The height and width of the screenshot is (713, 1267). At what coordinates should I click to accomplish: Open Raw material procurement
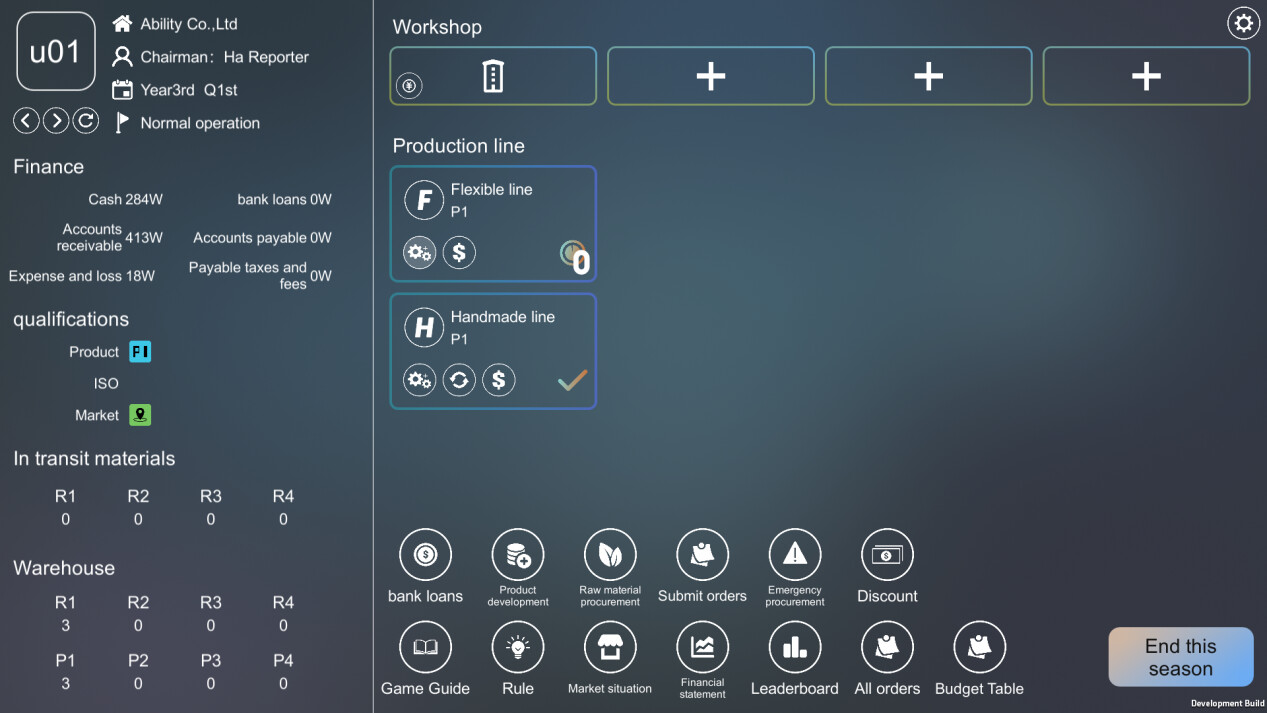pyautogui.click(x=610, y=554)
